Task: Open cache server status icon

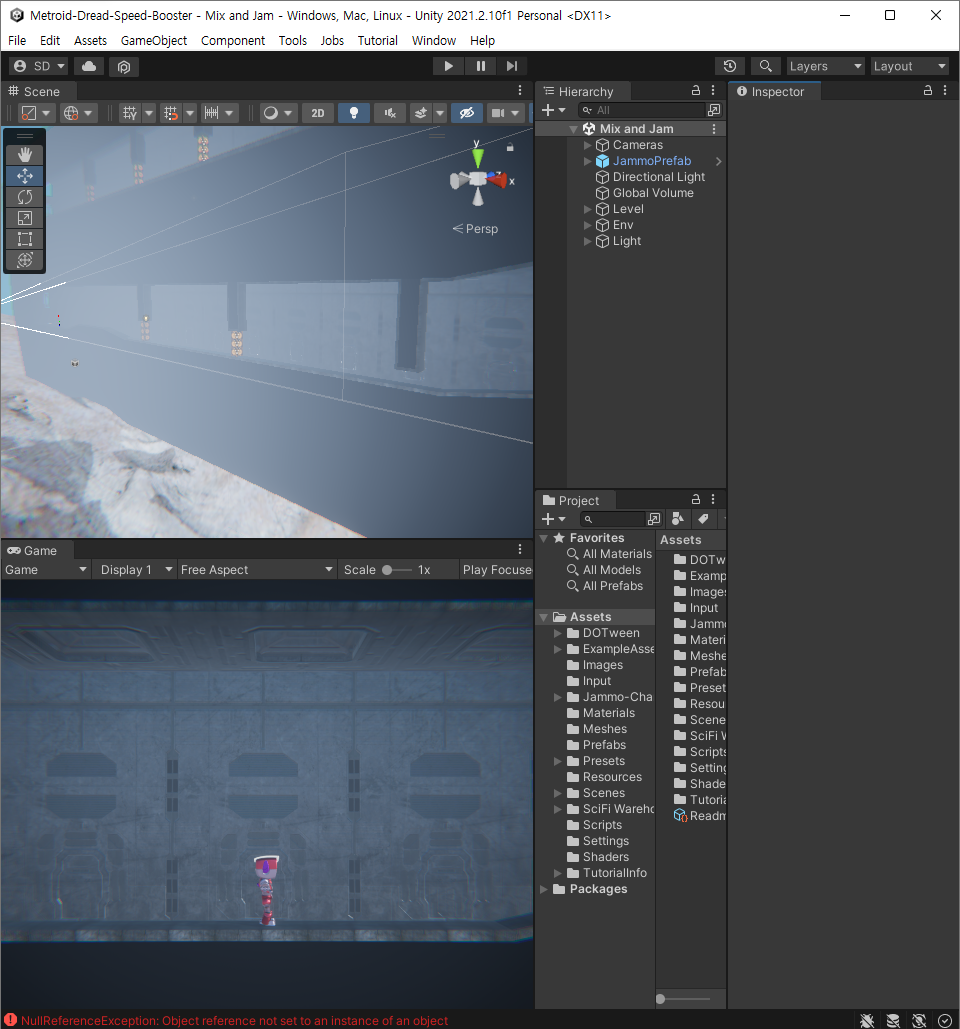Action: 893,1020
